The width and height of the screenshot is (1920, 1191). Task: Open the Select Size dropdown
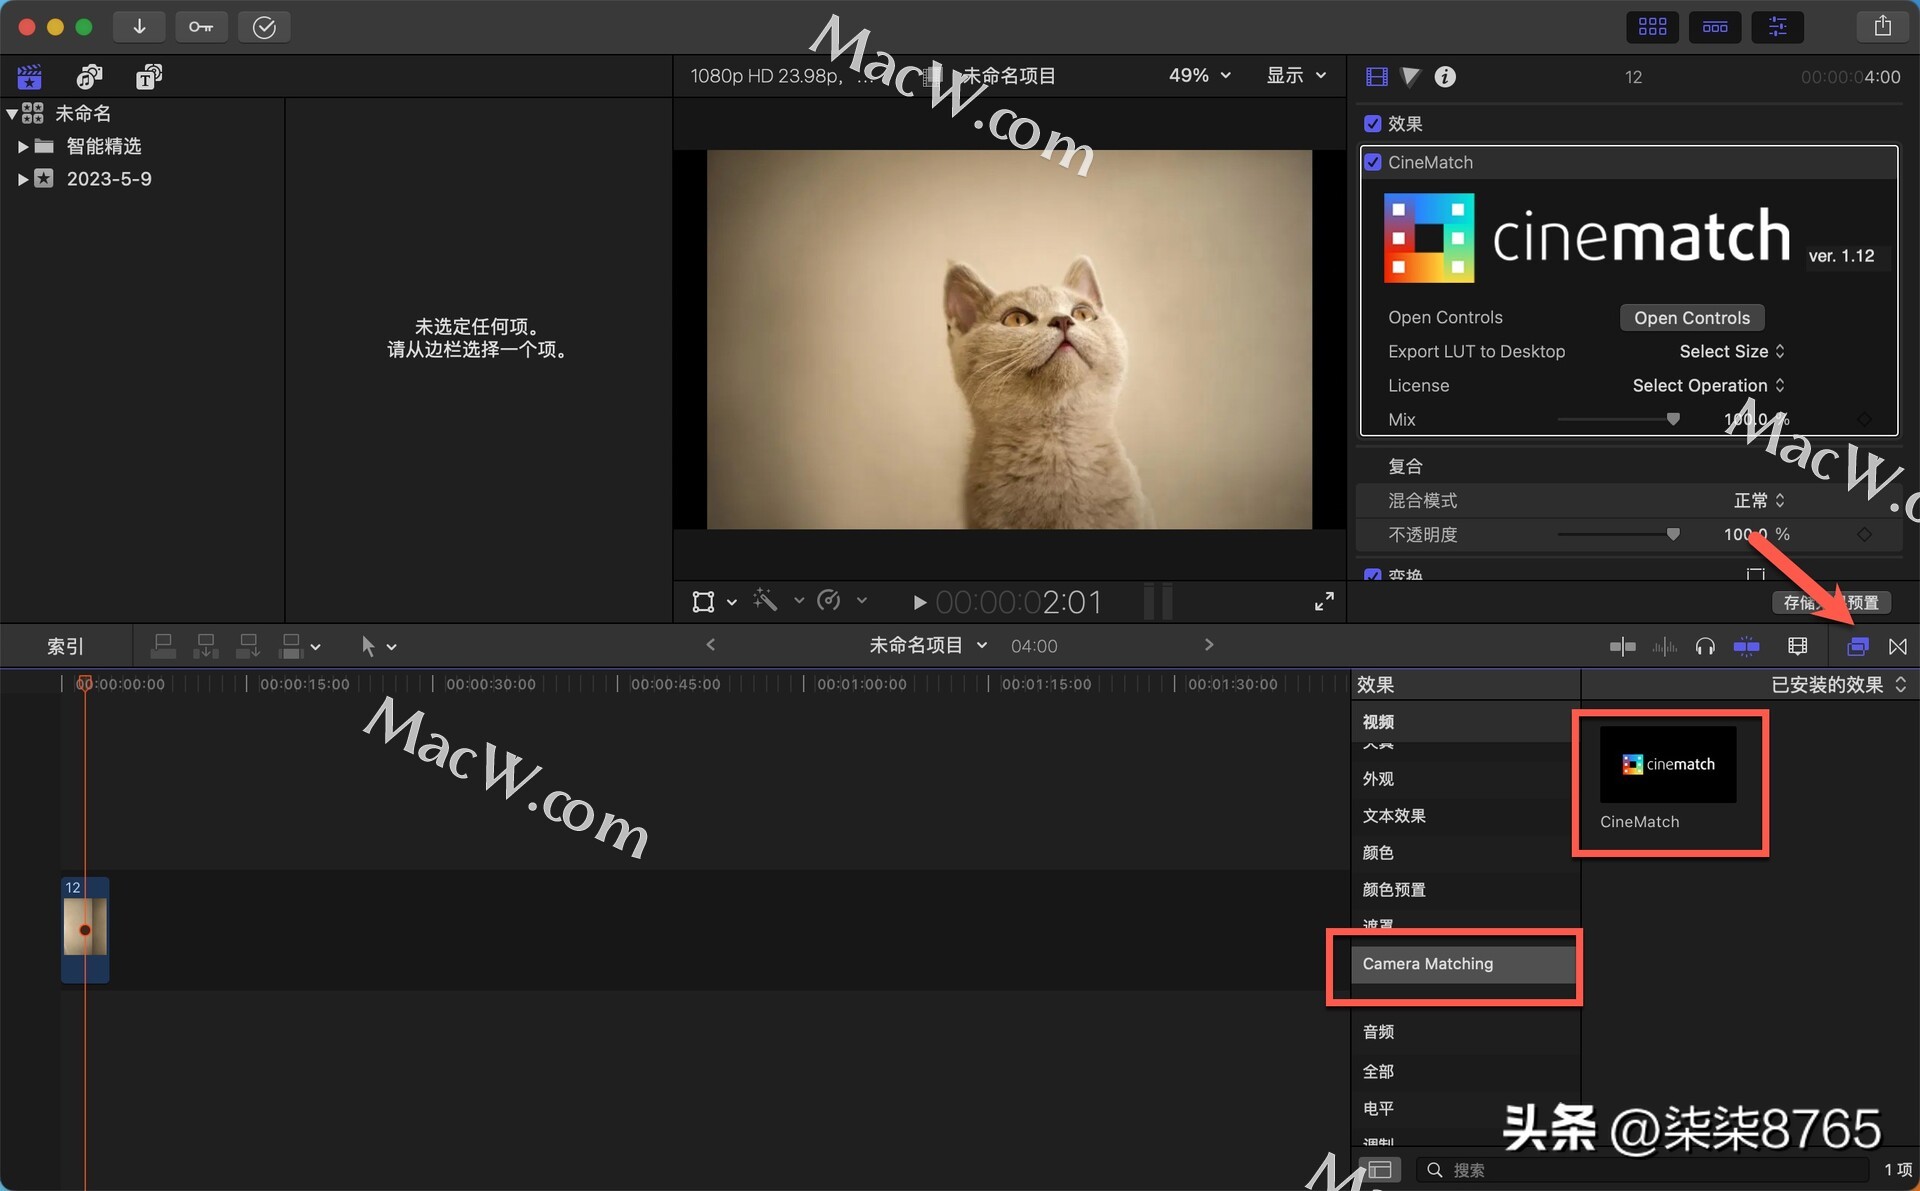1729,351
